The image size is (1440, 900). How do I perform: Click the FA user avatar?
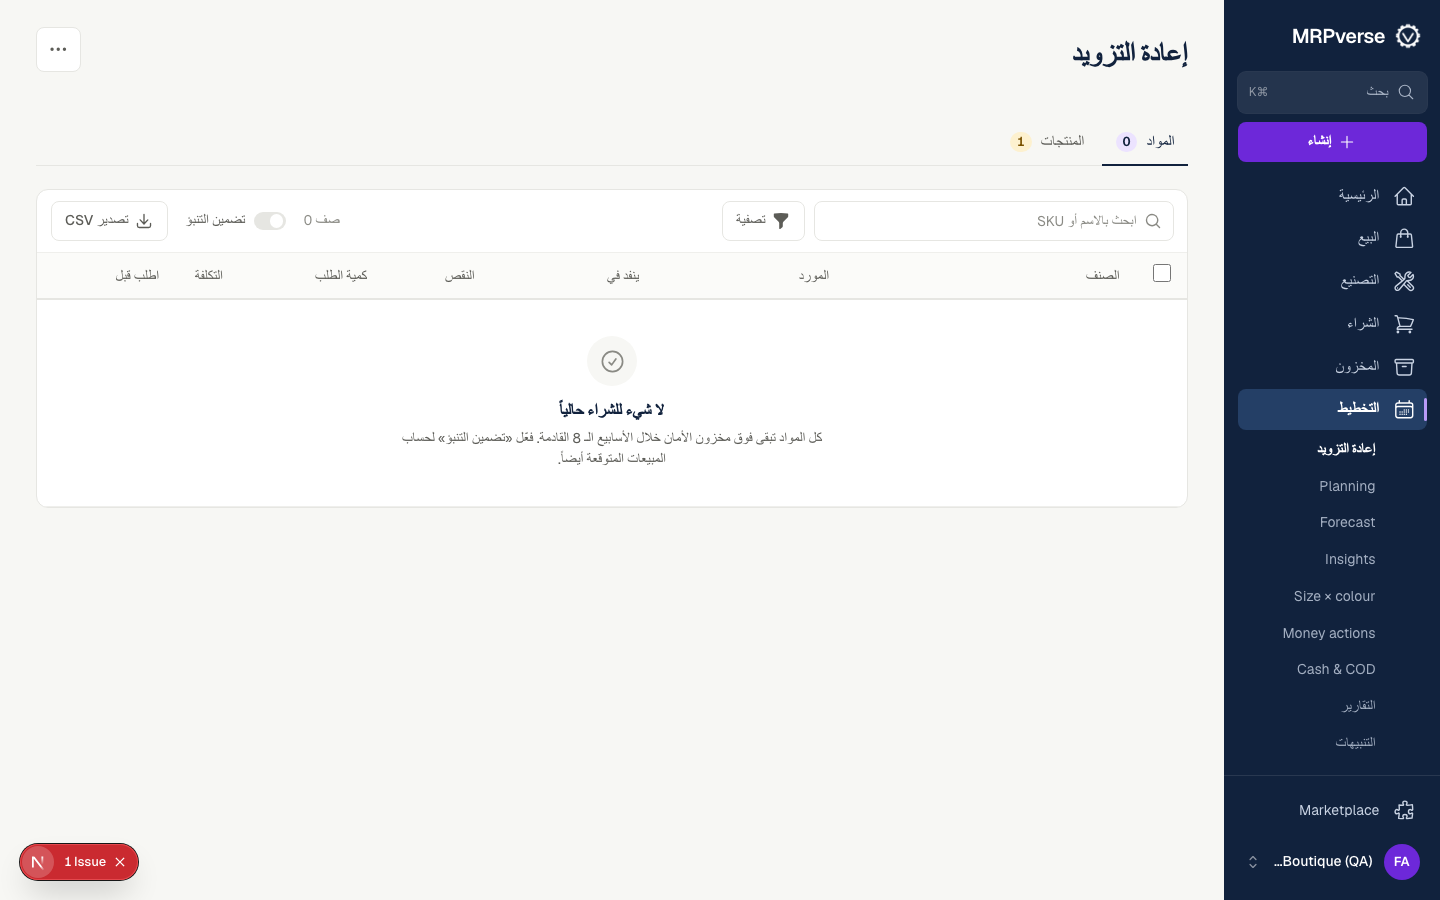tap(1402, 862)
